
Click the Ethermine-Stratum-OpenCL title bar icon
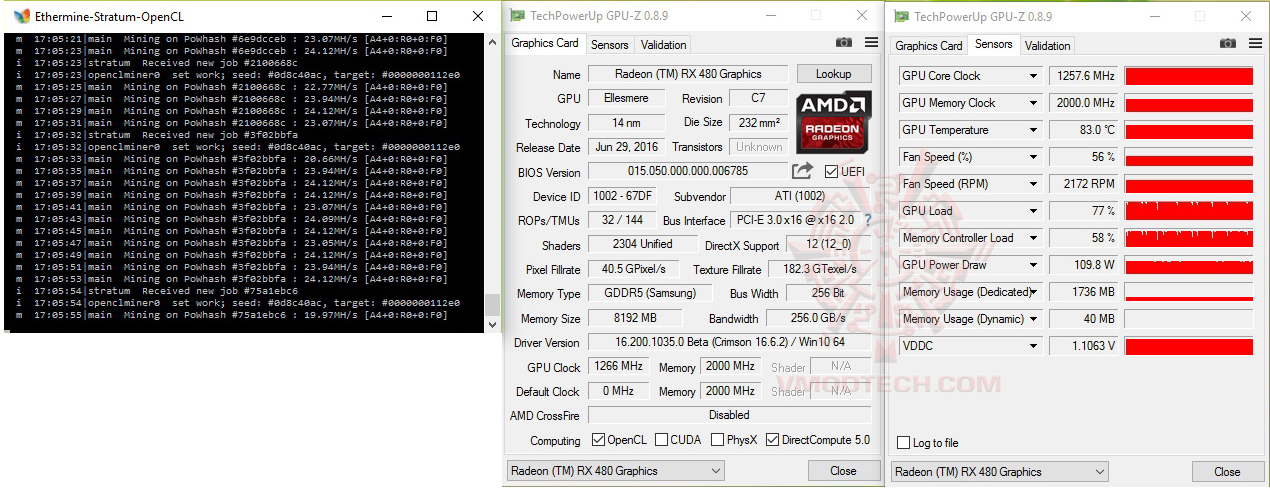[22, 16]
